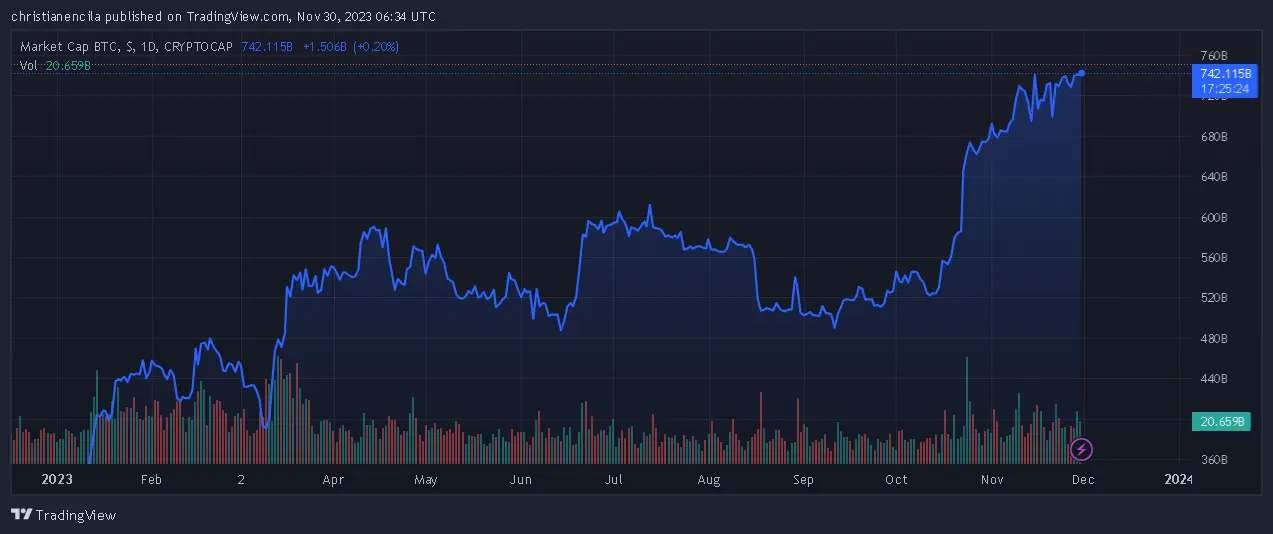Click the blue last-price dot on the line
Screen dimensions: 1273x534
point(1081,73)
